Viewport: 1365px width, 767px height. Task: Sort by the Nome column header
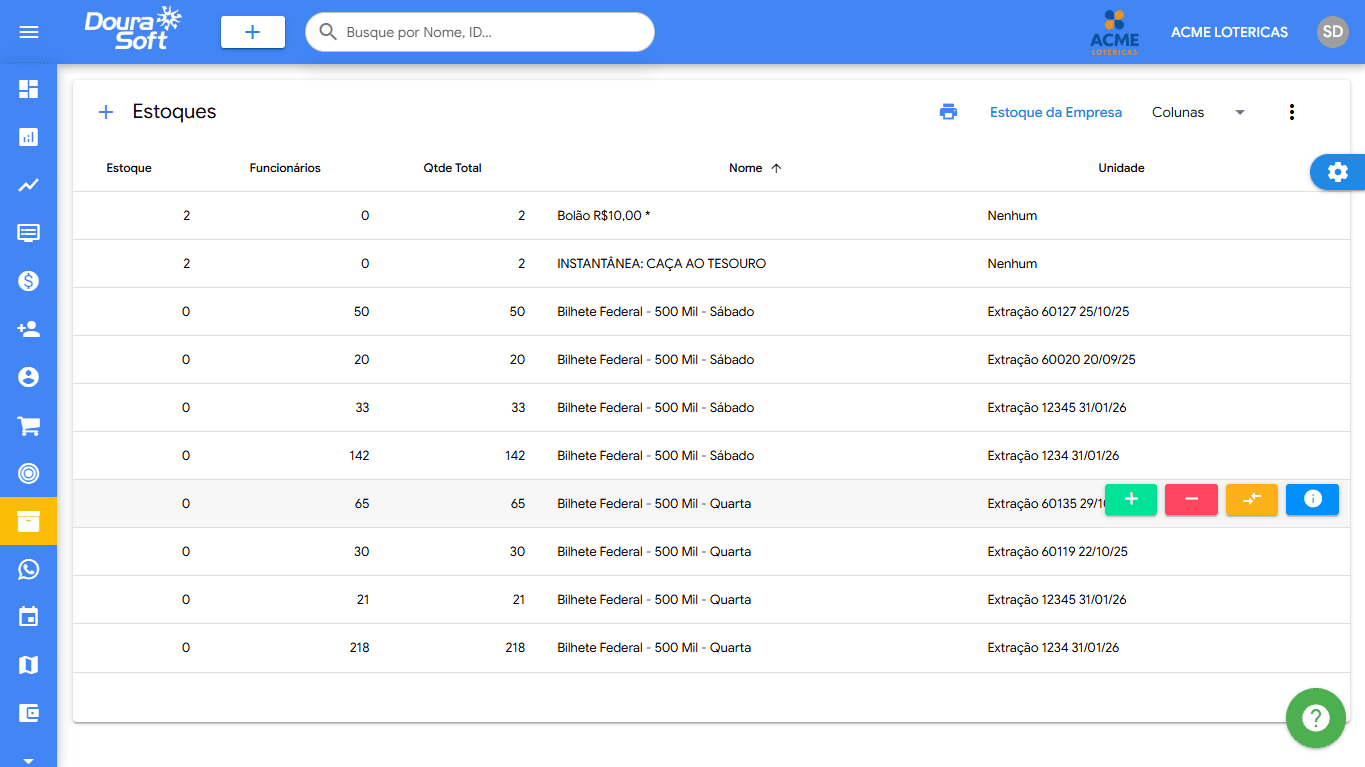(746, 168)
